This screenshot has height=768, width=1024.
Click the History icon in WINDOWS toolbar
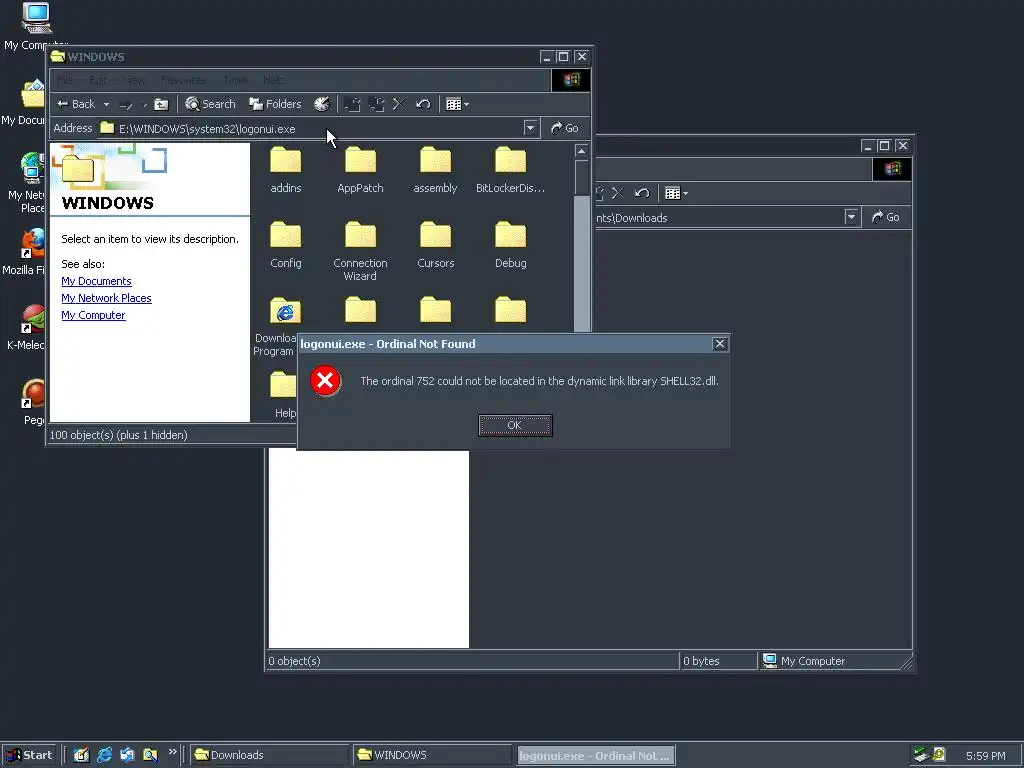click(322, 104)
